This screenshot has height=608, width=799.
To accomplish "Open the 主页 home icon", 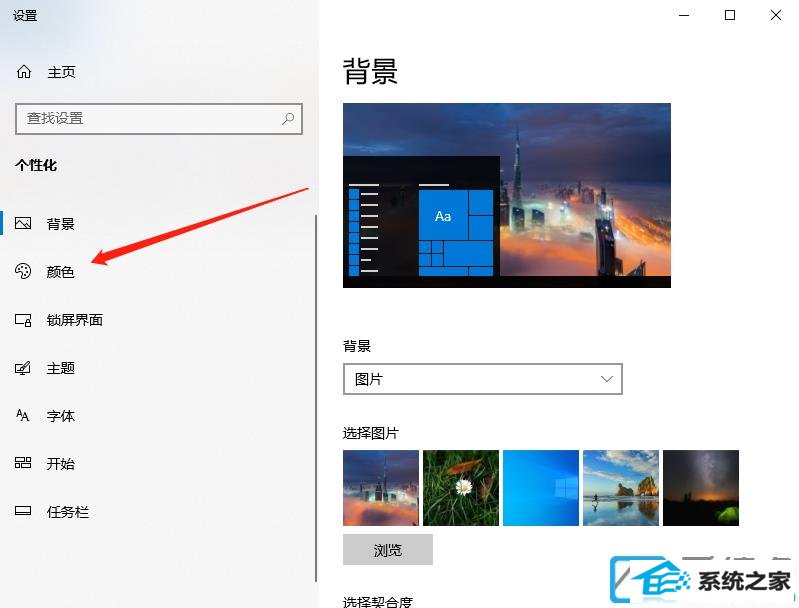I will [x=24, y=72].
